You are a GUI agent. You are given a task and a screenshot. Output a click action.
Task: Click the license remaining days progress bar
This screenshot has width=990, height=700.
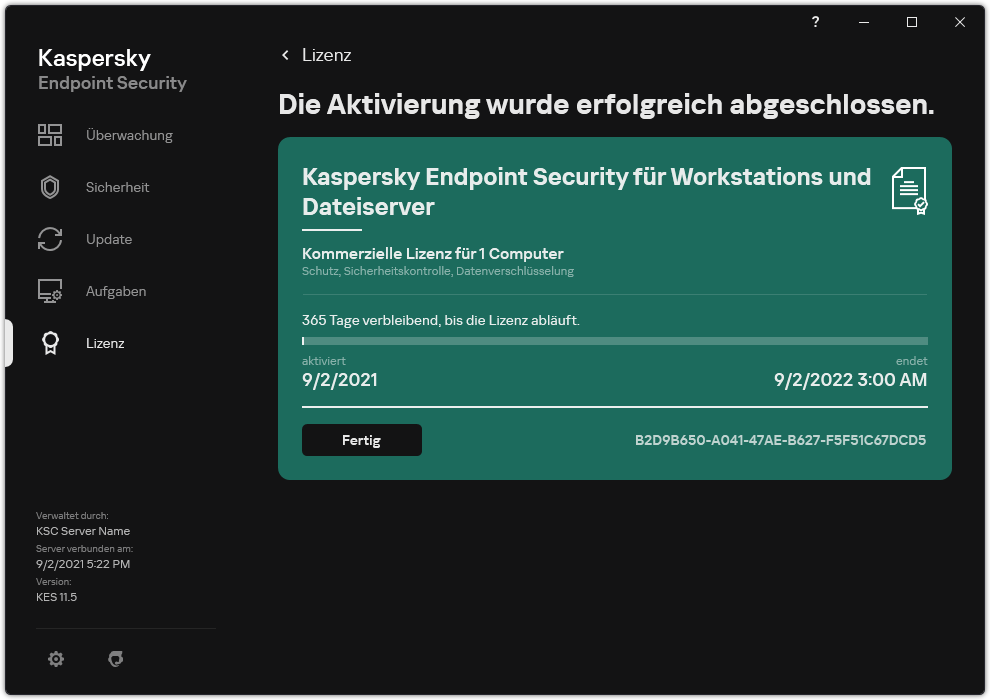coord(614,341)
